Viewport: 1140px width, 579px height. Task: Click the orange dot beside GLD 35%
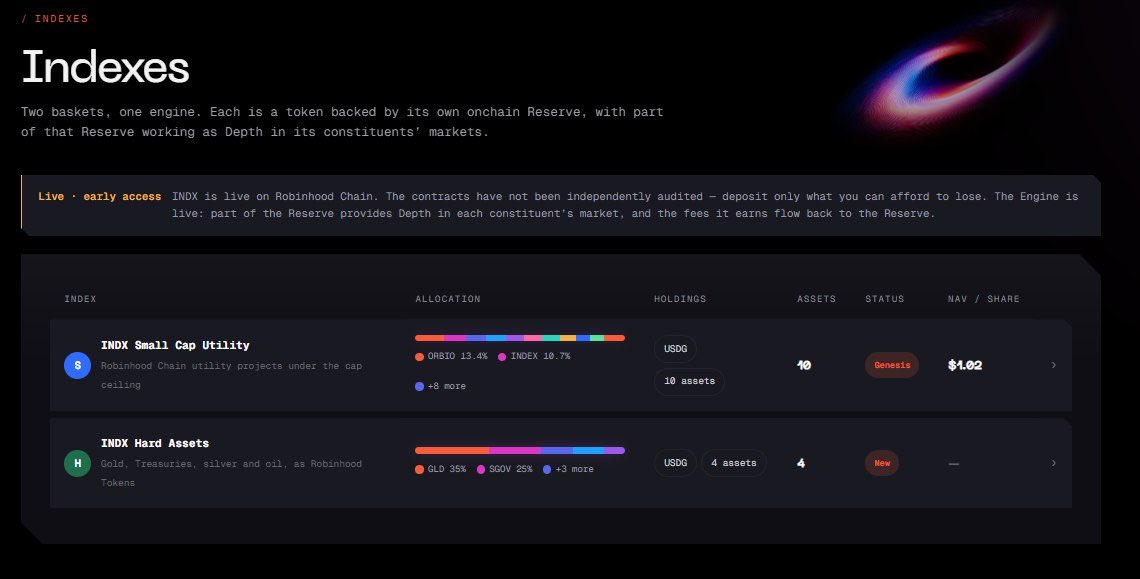pyautogui.click(x=420, y=469)
